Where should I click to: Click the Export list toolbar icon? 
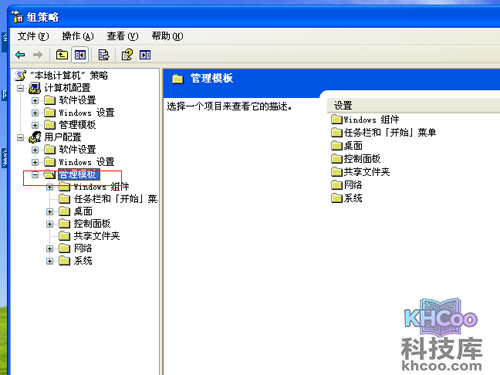[104, 55]
